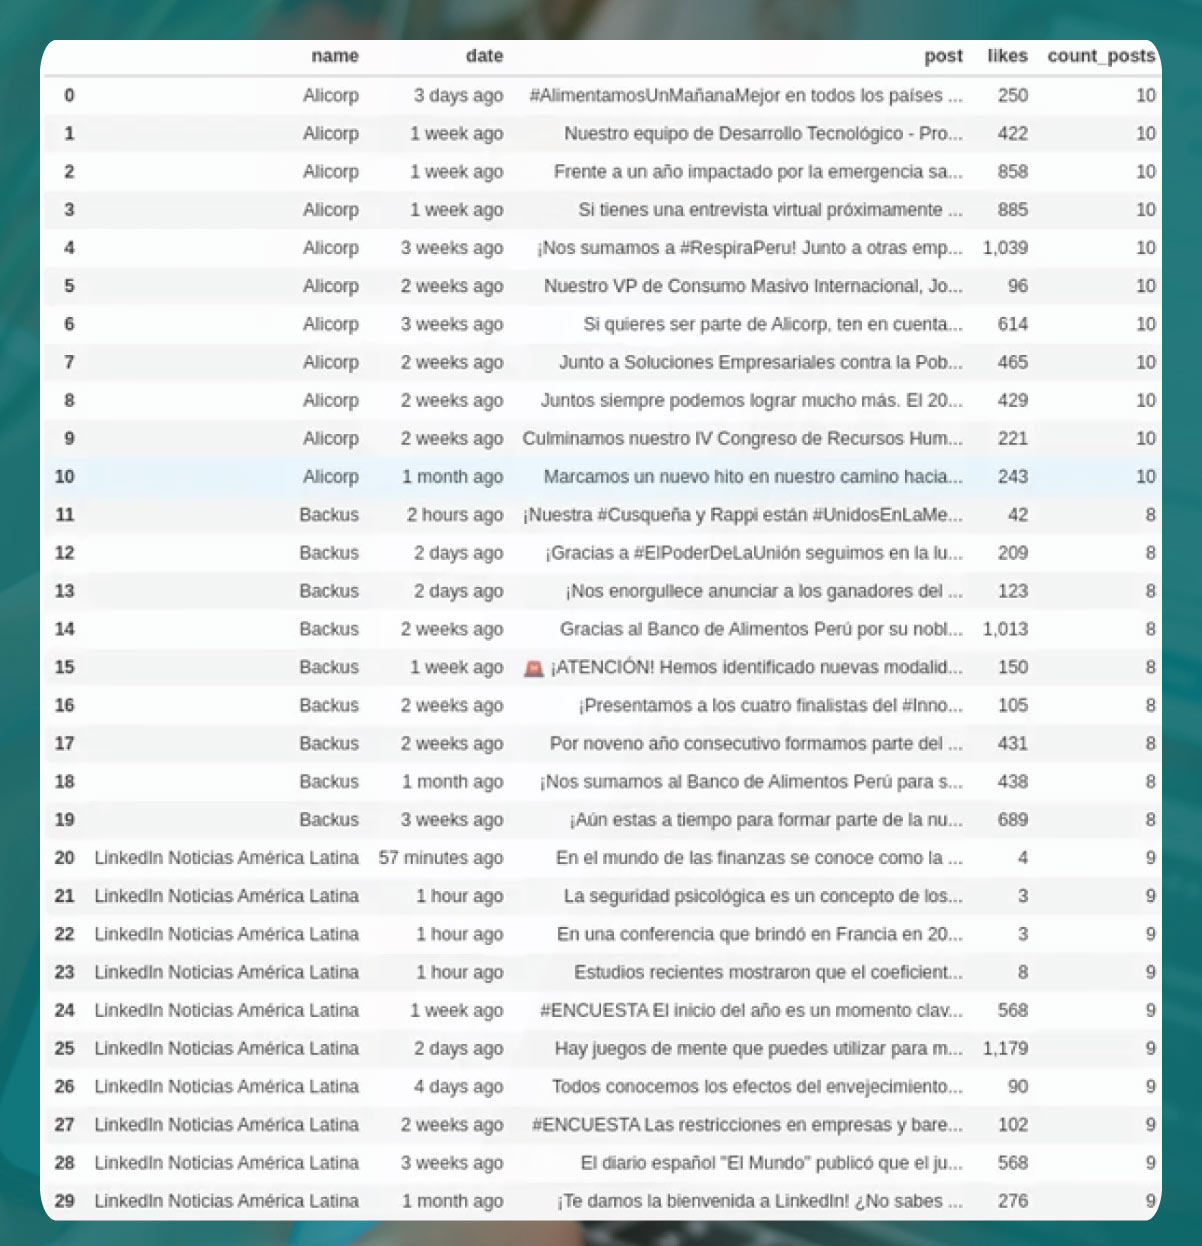Click the '4 days ago' date cell
Screen dimensions: 1202x1246
458,1086
